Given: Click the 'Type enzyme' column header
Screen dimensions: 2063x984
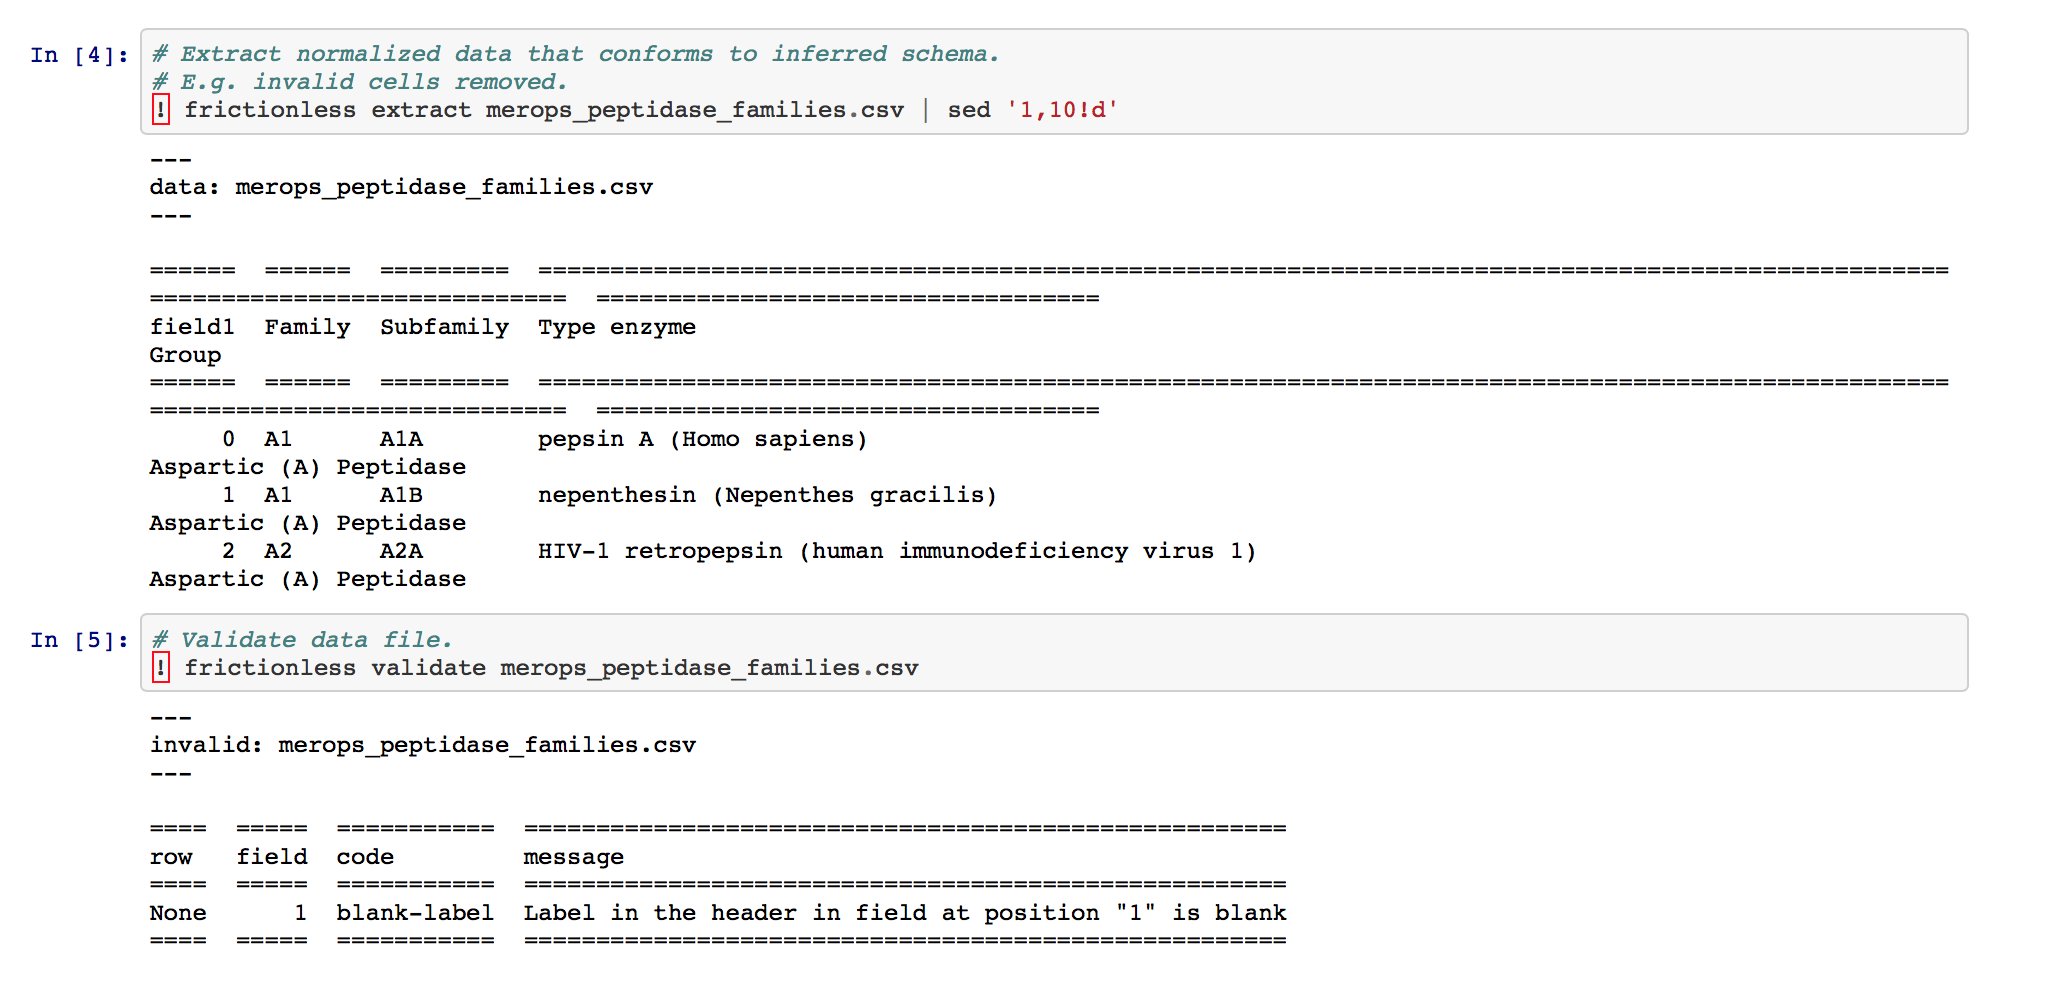Looking at the screenshot, I should pyautogui.click(x=617, y=327).
